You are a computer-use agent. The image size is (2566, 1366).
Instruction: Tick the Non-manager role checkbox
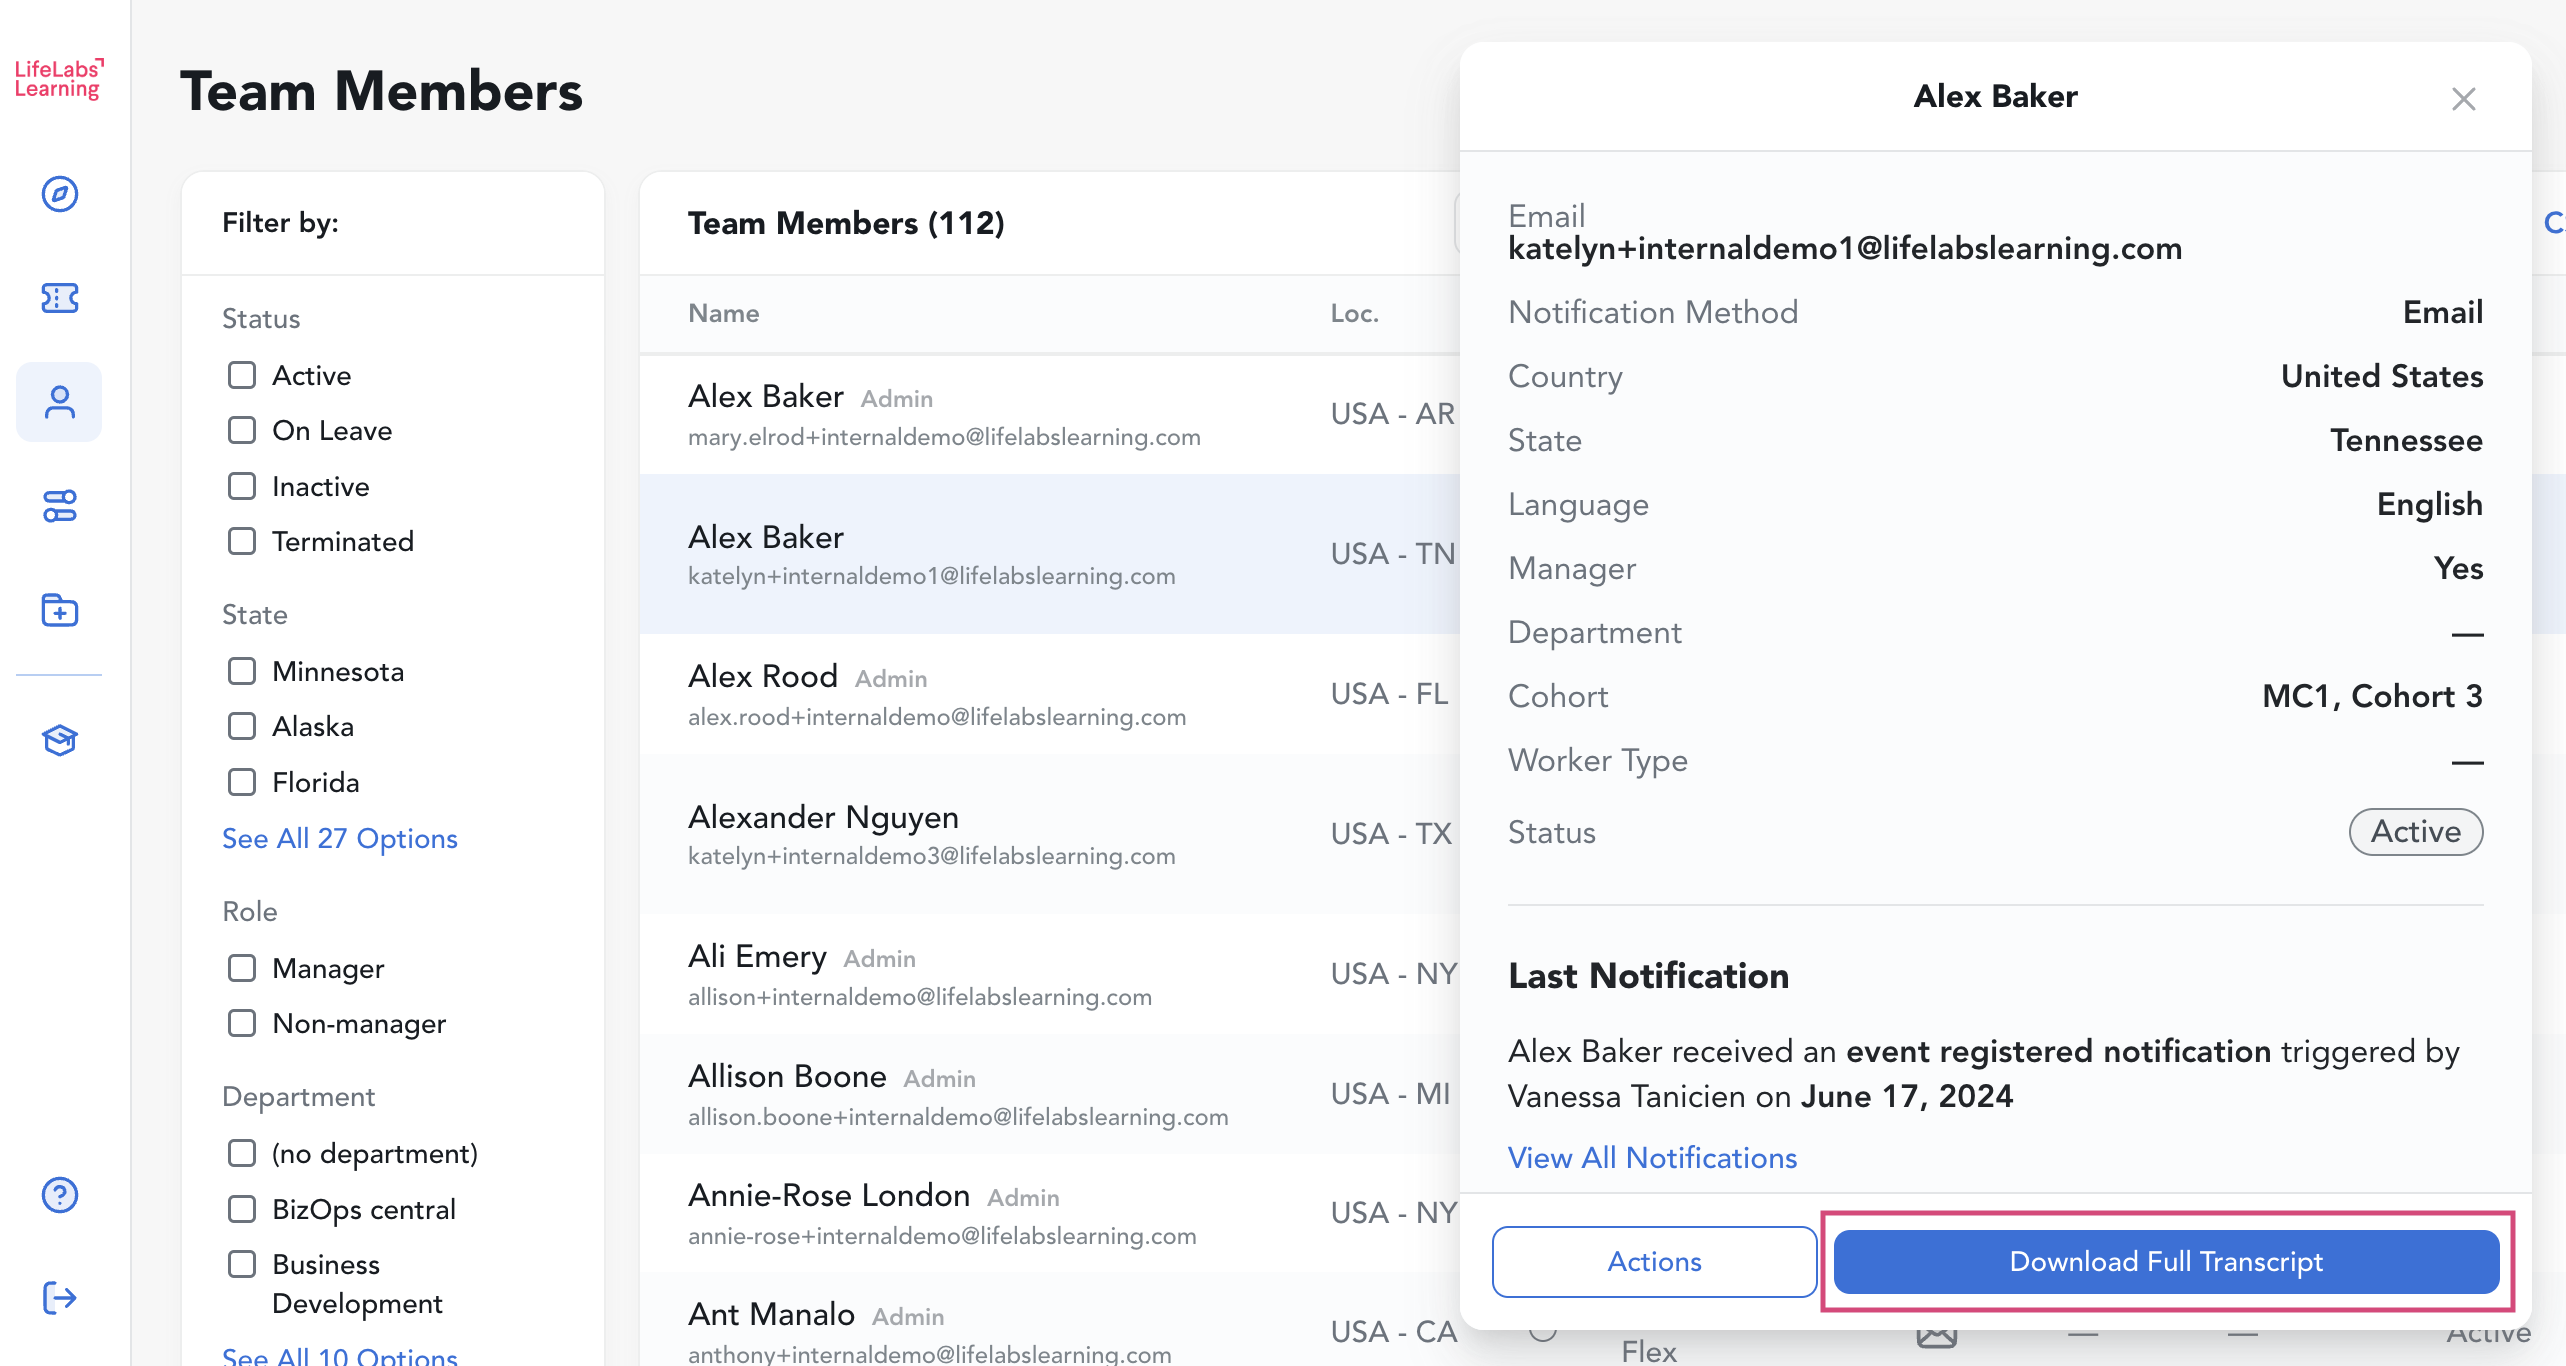242,1023
